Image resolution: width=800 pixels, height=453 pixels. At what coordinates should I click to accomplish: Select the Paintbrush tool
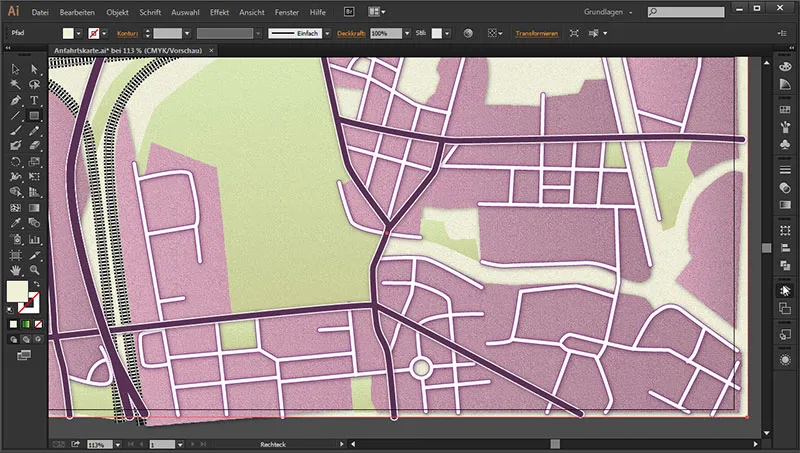tap(15, 131)
